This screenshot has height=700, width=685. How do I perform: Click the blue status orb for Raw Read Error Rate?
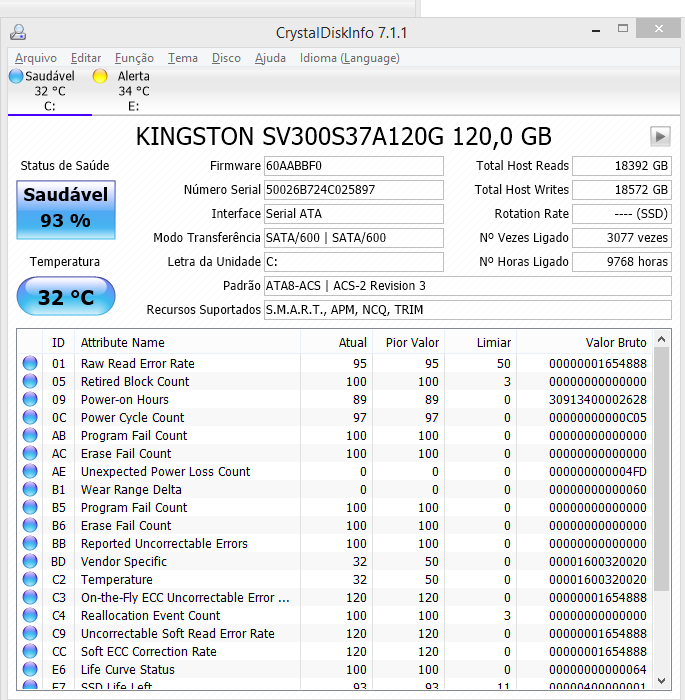pos(30,364)
